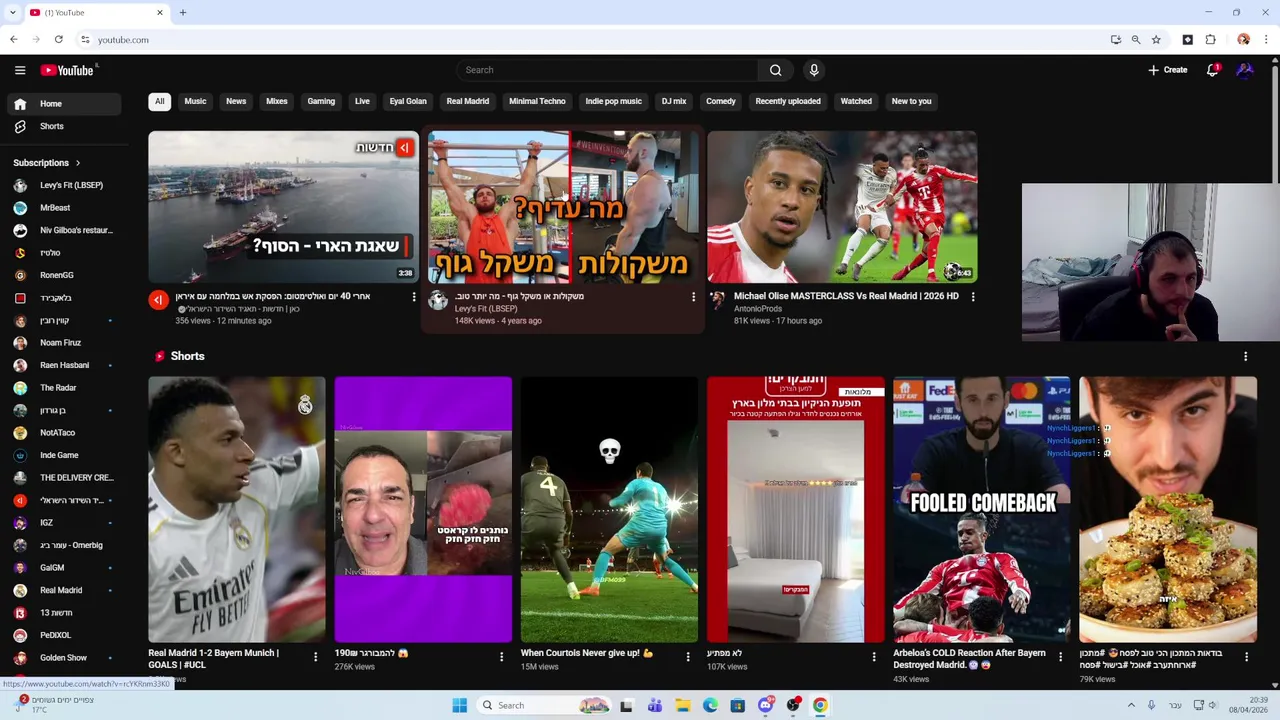This screenshot has height=720, width=1280.
Task: Start voice search with microphone icon
Action: 814,70
